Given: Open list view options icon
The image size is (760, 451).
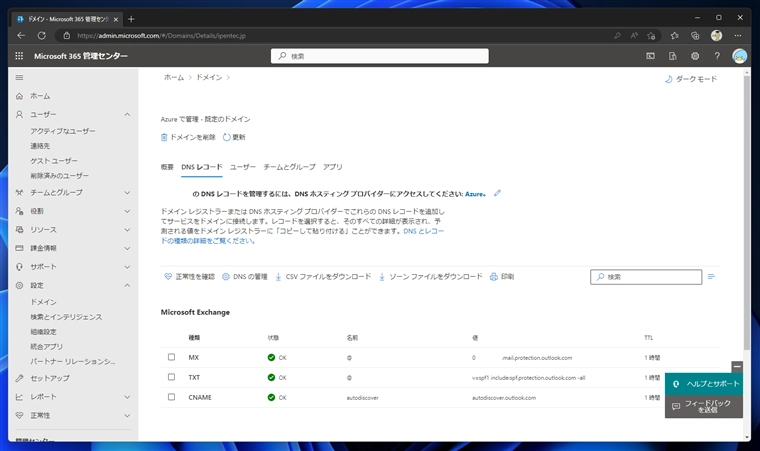Looking at the screenshot, I should click(711, 276).
